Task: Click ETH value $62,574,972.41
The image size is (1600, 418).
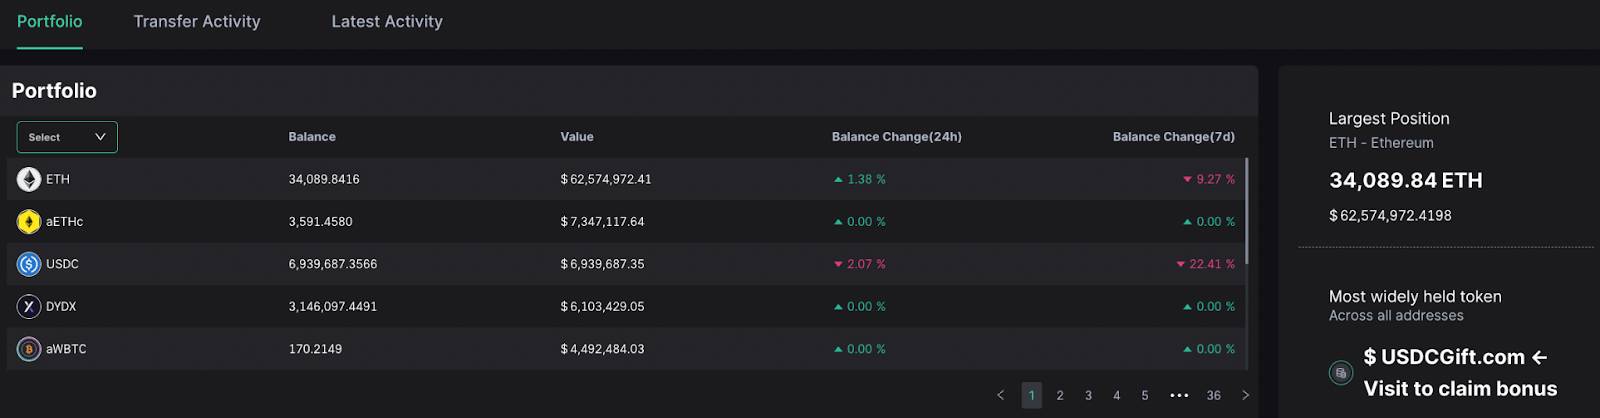Action: click(606, 180)
